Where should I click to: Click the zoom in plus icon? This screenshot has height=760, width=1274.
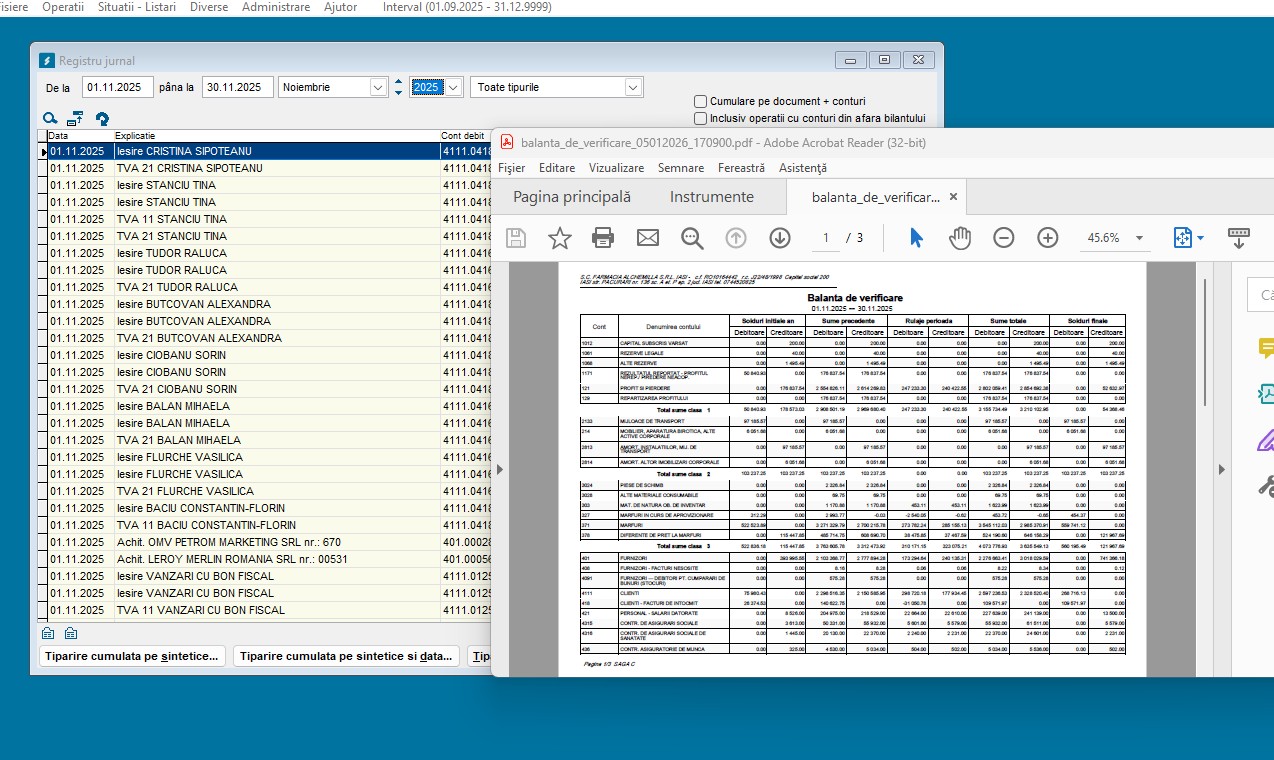tap(1047, 238)
